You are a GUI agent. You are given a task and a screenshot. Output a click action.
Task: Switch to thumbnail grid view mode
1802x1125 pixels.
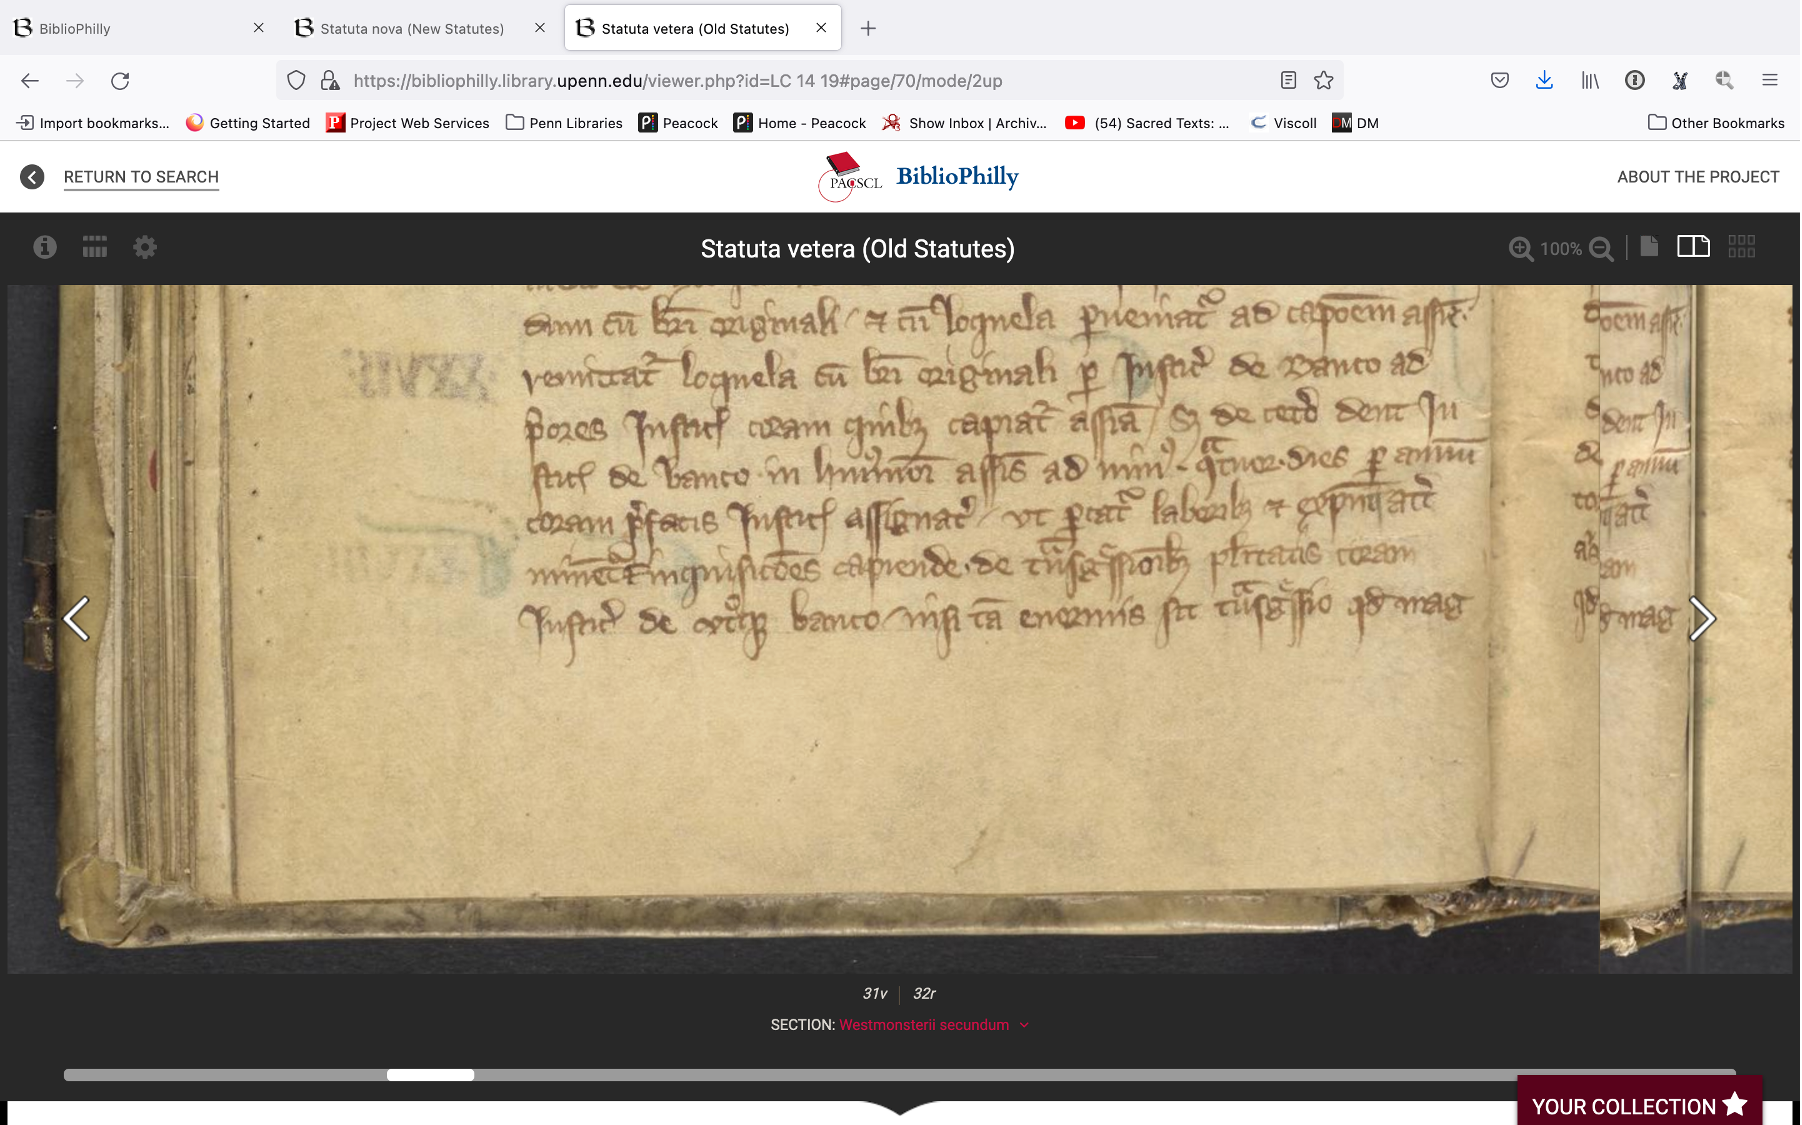[x=1741, y=246]
